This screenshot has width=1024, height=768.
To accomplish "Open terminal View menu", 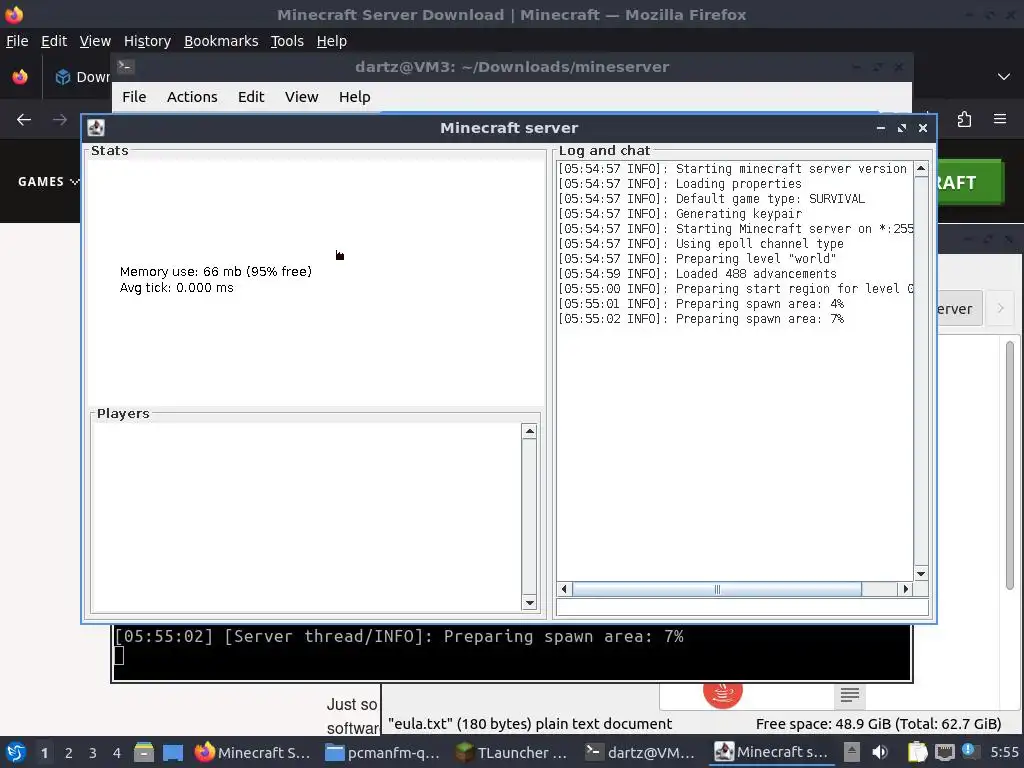I will (x=301, y=97).
